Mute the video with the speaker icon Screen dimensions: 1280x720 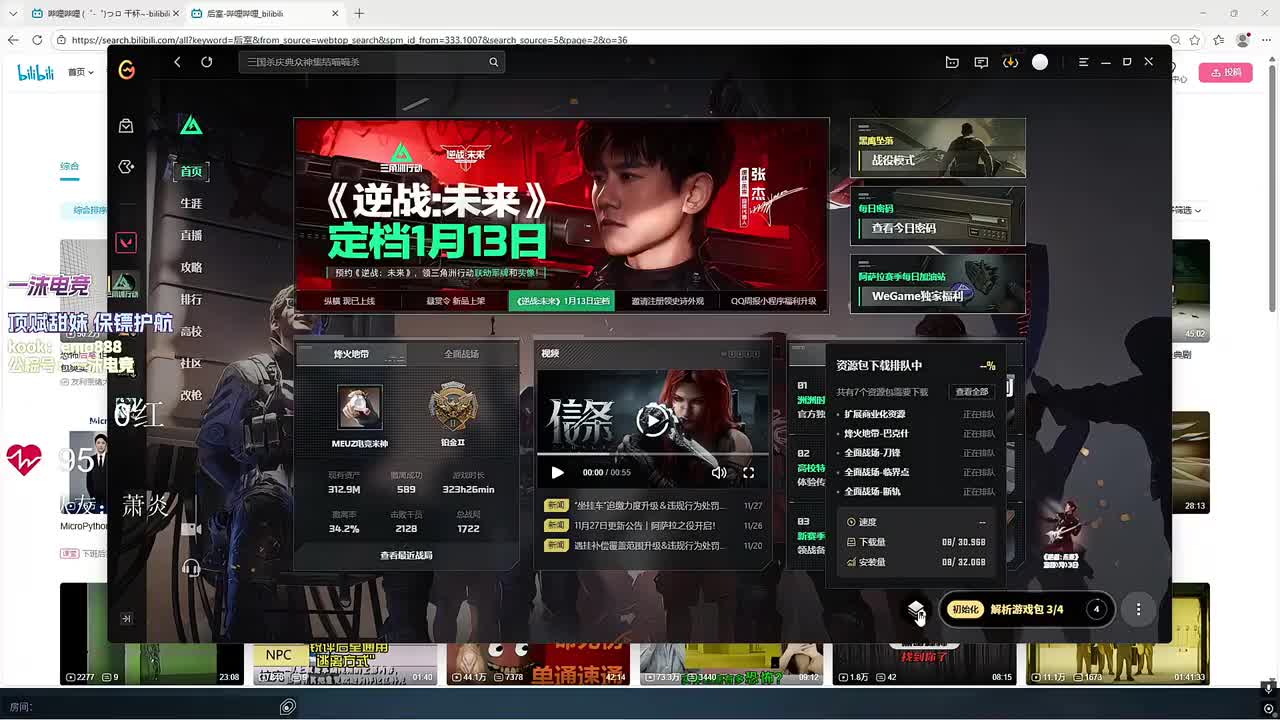point(718,473)
